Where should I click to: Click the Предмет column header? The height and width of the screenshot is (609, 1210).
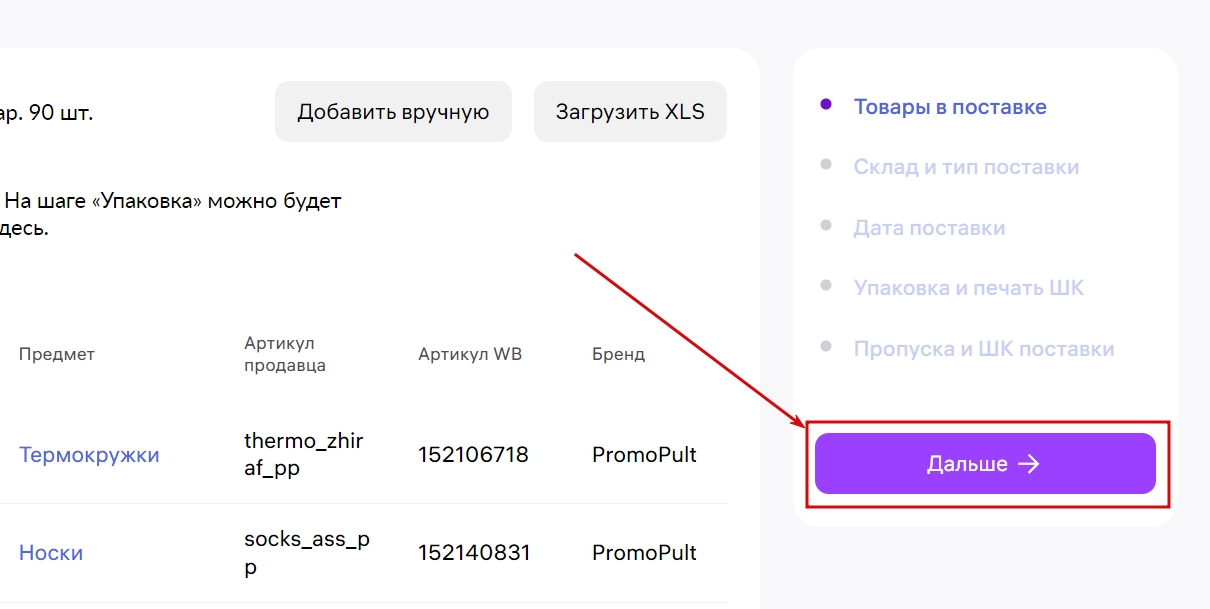pos(57,353)
